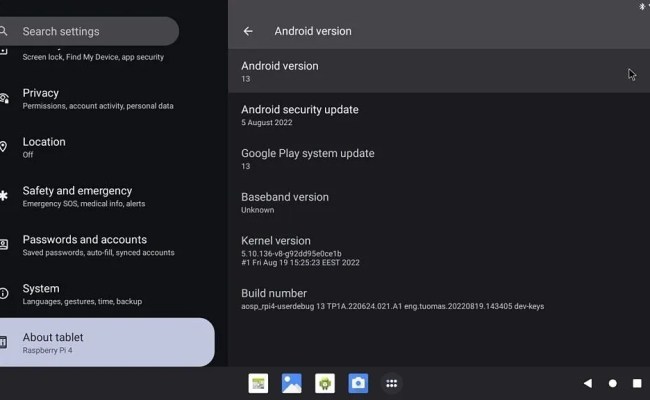This screenshot has width=650, height=400.
Task: Select the About tablet entry
Action: point(107,342)
